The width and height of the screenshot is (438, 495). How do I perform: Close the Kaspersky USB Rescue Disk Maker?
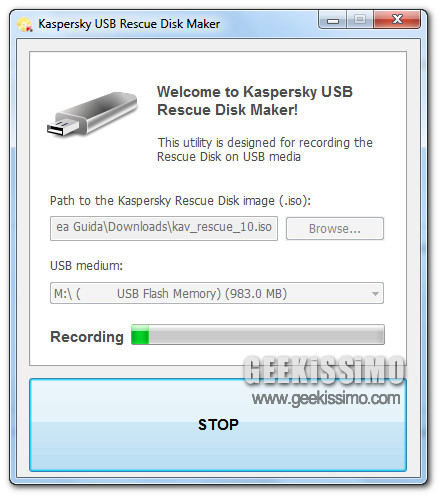tap(397, 20)
